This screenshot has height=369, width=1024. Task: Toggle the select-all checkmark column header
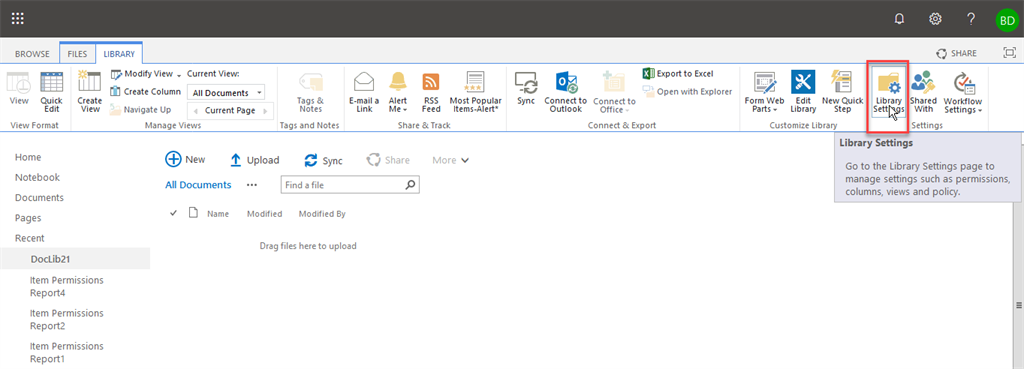(173, 213)
